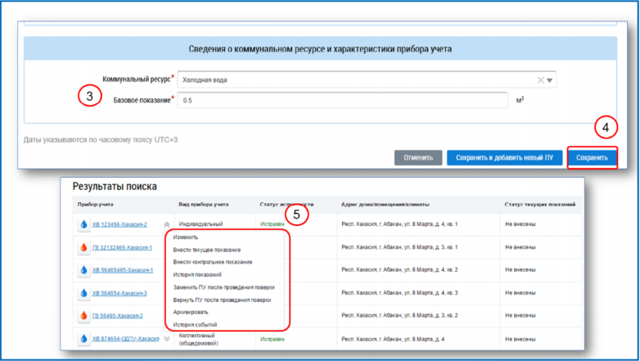
Task: Select Архивировать from the context menu
Action: coord(191,312)
